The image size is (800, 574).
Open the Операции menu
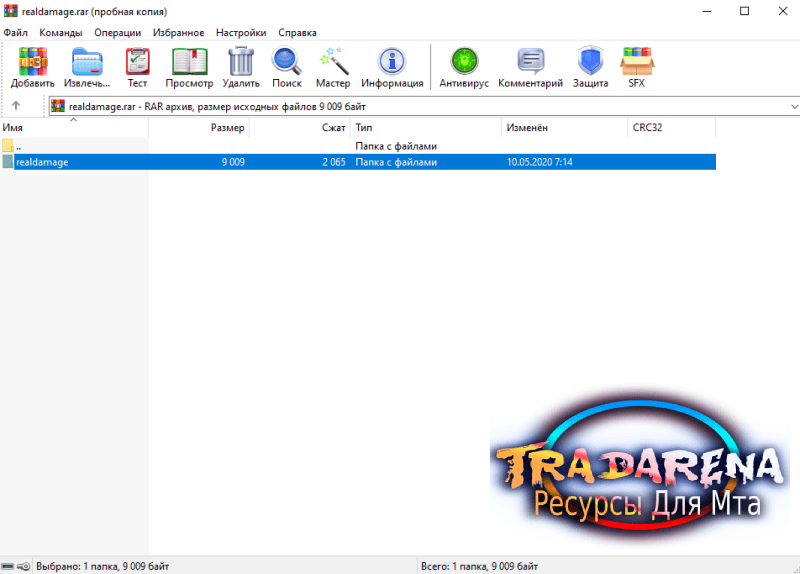pyautogui.click(x=117, y=33)
